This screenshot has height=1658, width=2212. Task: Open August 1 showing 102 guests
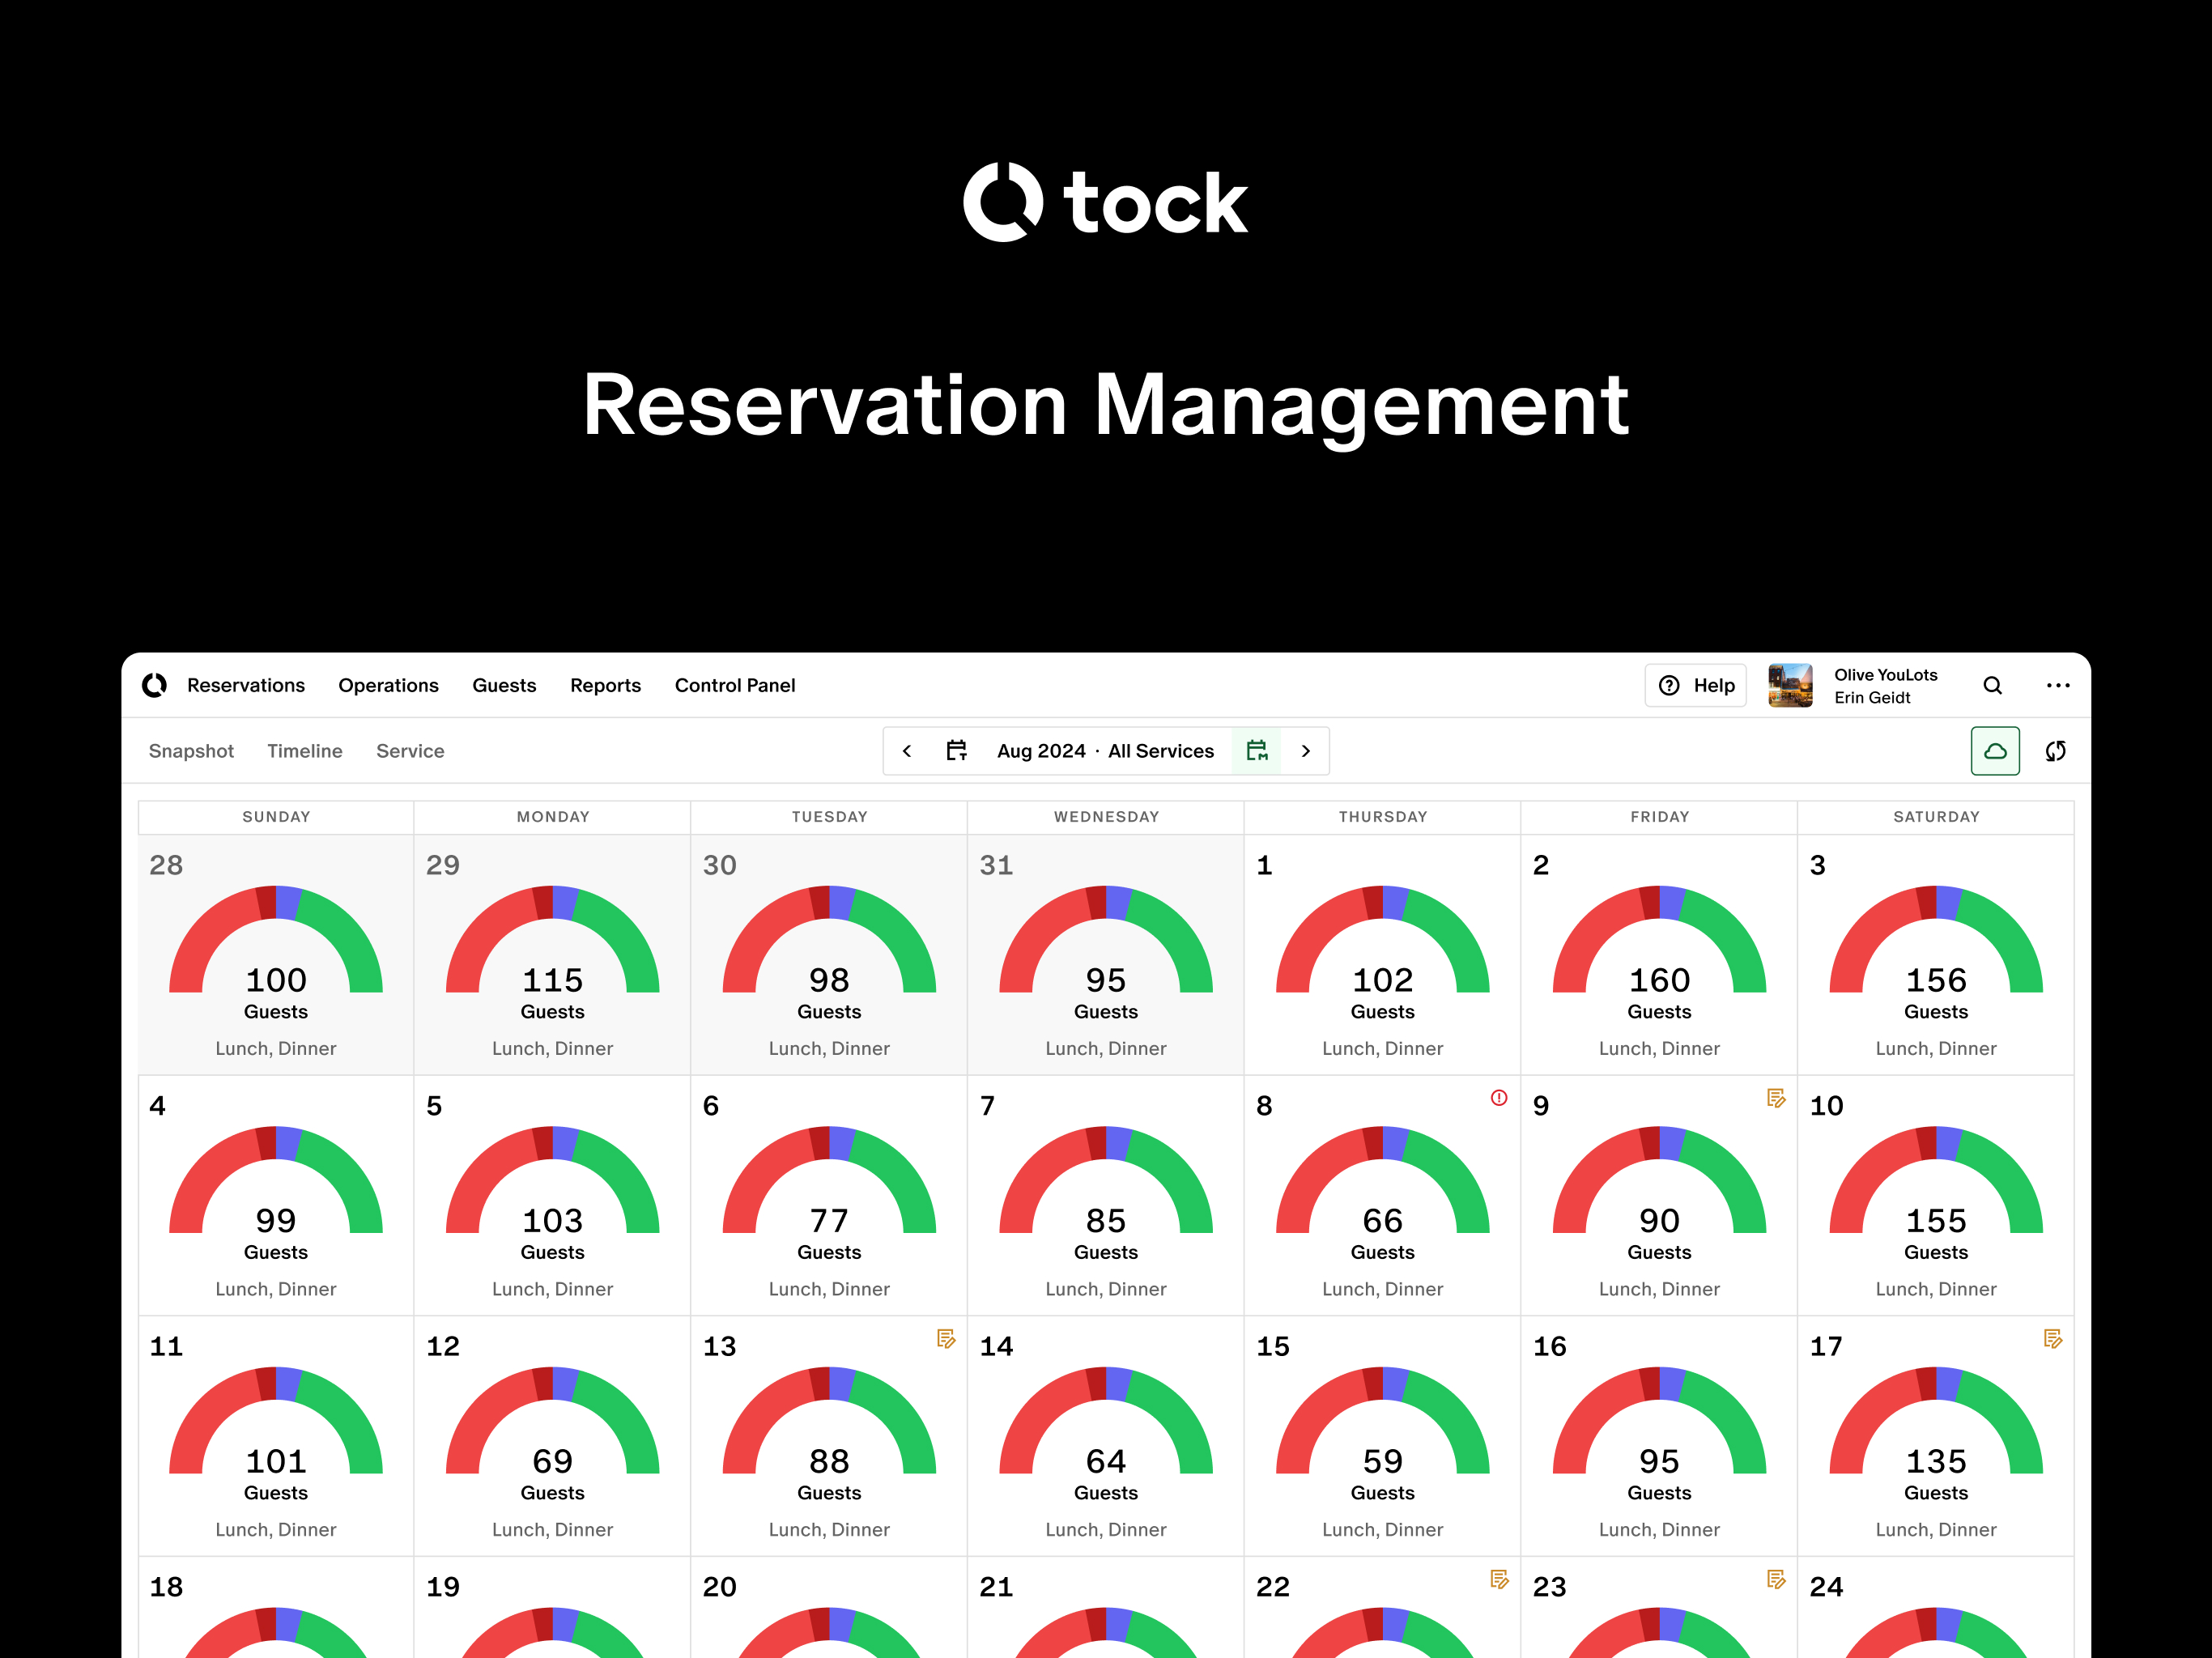click(1383, 955)
